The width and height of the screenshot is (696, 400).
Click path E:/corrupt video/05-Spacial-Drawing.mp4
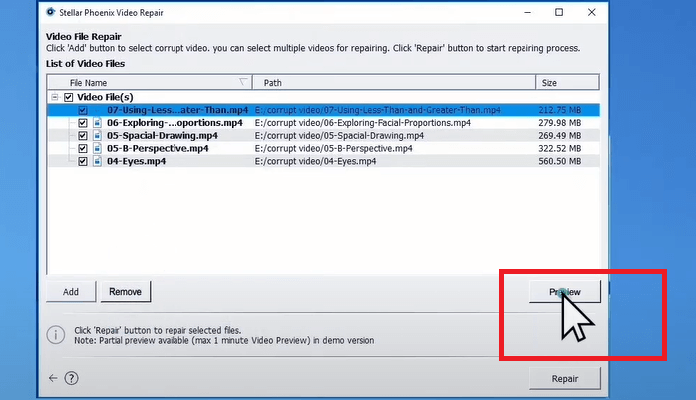pyautogui.click(x=339, y=135)
